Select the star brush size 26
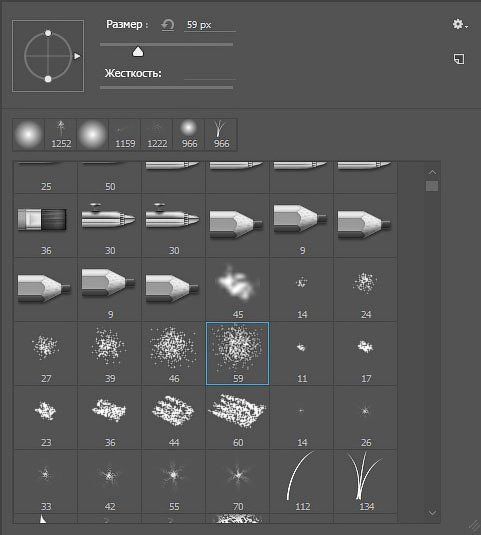The width and height of the screenshot is (481, 535). 365,418
